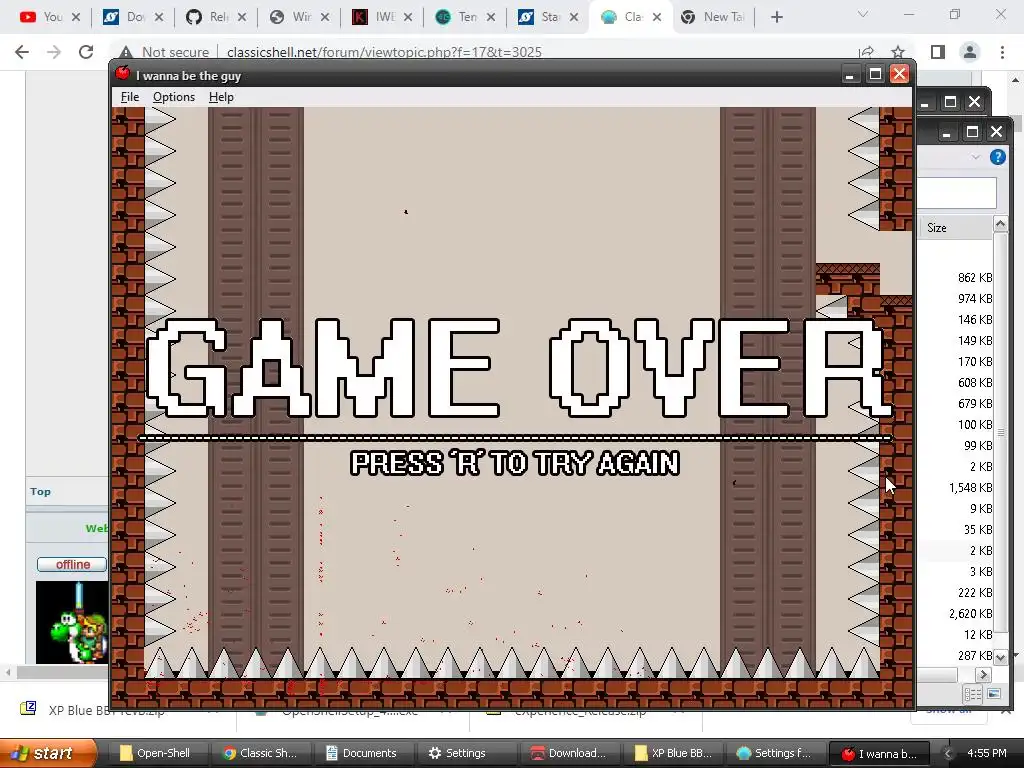
Task: Open the Help menu in the game window
Action: tap(221, 97)
